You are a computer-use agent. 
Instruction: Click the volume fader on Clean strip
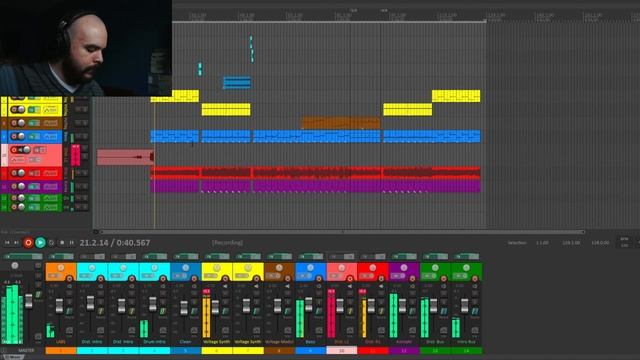tap(184, 307)
